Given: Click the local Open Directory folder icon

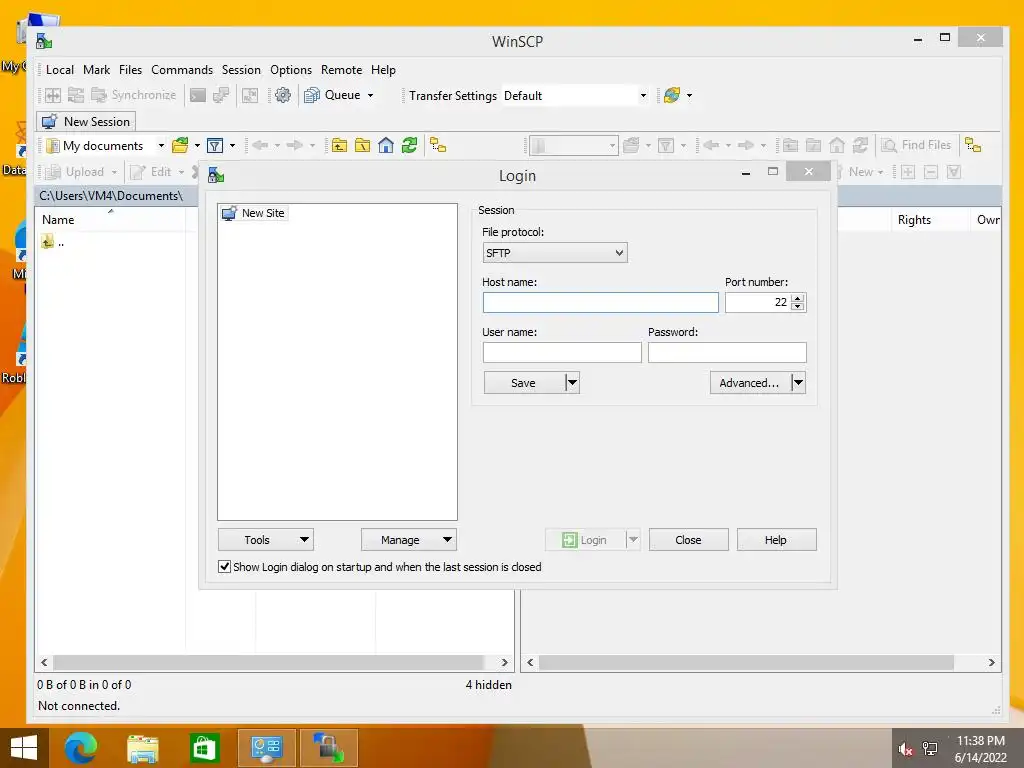Looking at the screenshot, I should (180, 146).
